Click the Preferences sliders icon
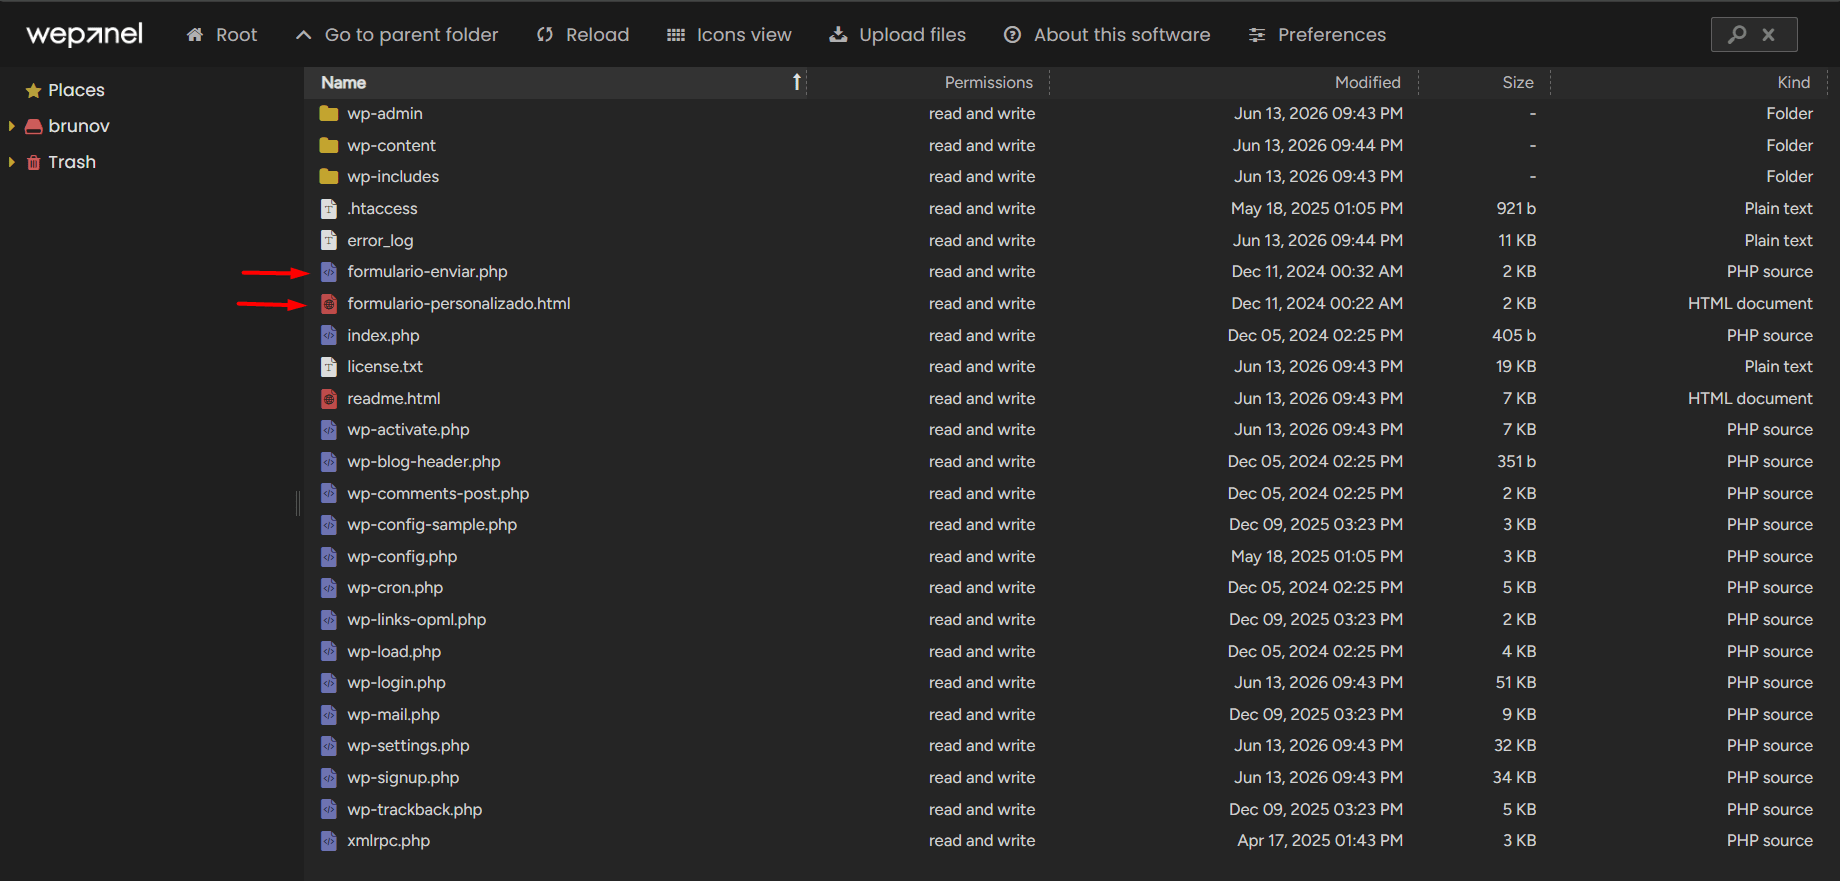This screenshot has width=1840, height=881. (x=1257, y=35)
